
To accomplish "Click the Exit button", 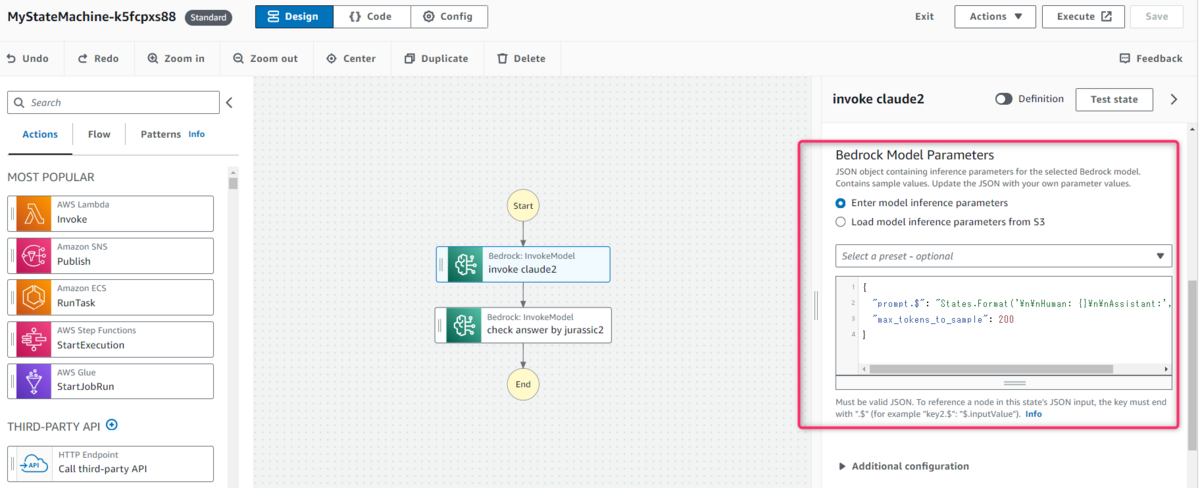I will pyautogui.click(x=925, y=16).
